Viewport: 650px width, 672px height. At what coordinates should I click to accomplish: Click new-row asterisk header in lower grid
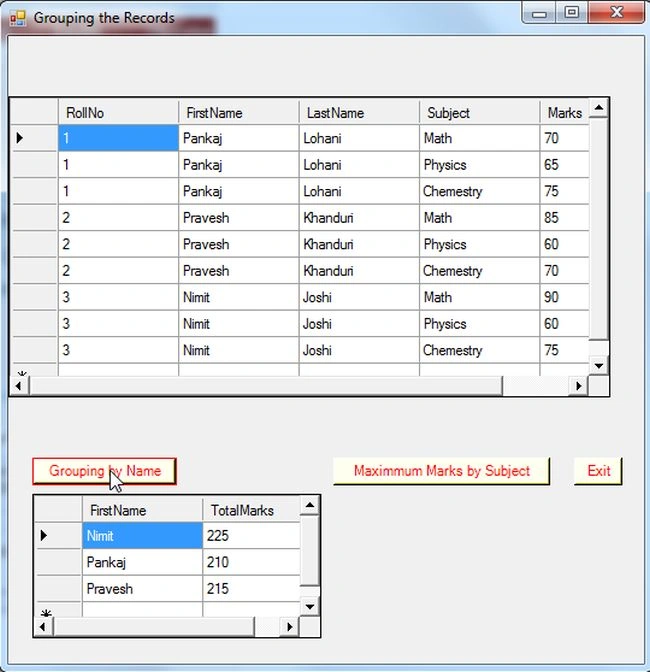pos(58,610)
